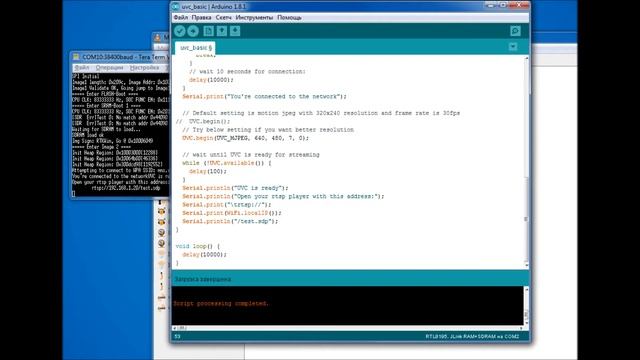The height and width of the screenshot is (360, 640).
Task: Click the 'Загрузка завершена' status message
Action: [x=203, y=279]
